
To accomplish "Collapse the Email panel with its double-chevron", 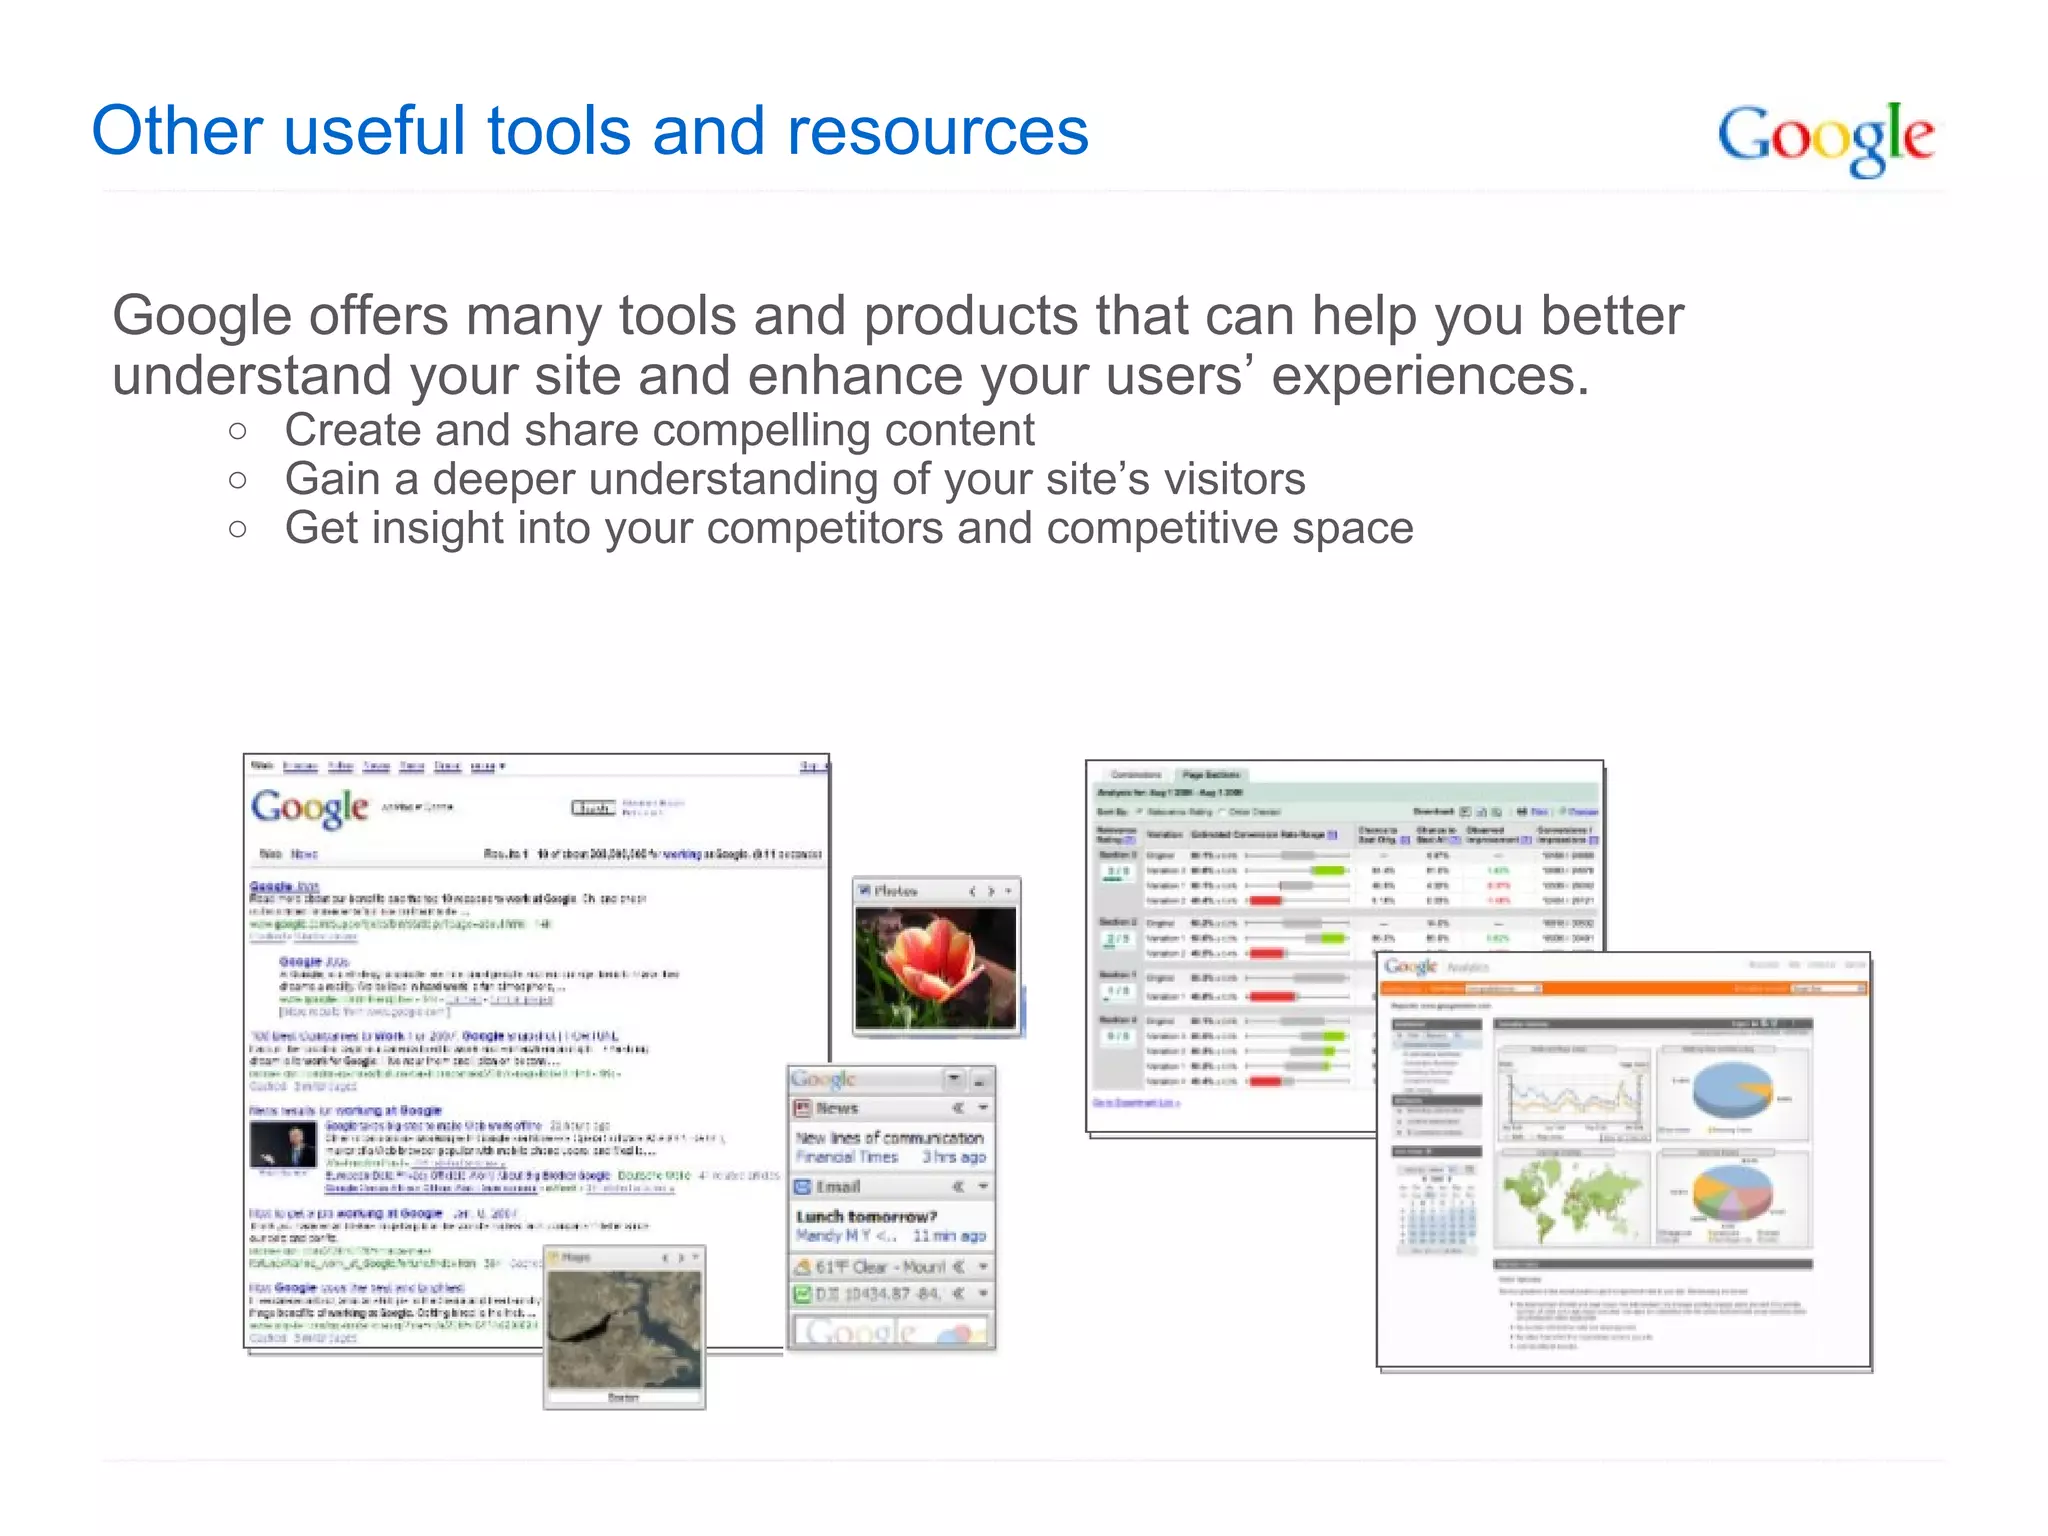I will tap(958, 1185).
